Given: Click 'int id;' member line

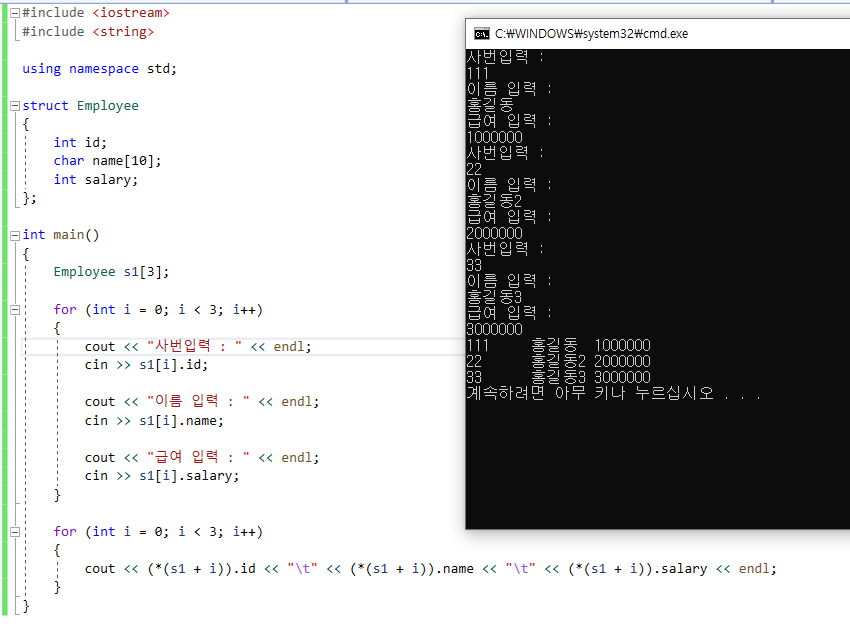Looking at the screenshot, I should [x=80, y=143].
